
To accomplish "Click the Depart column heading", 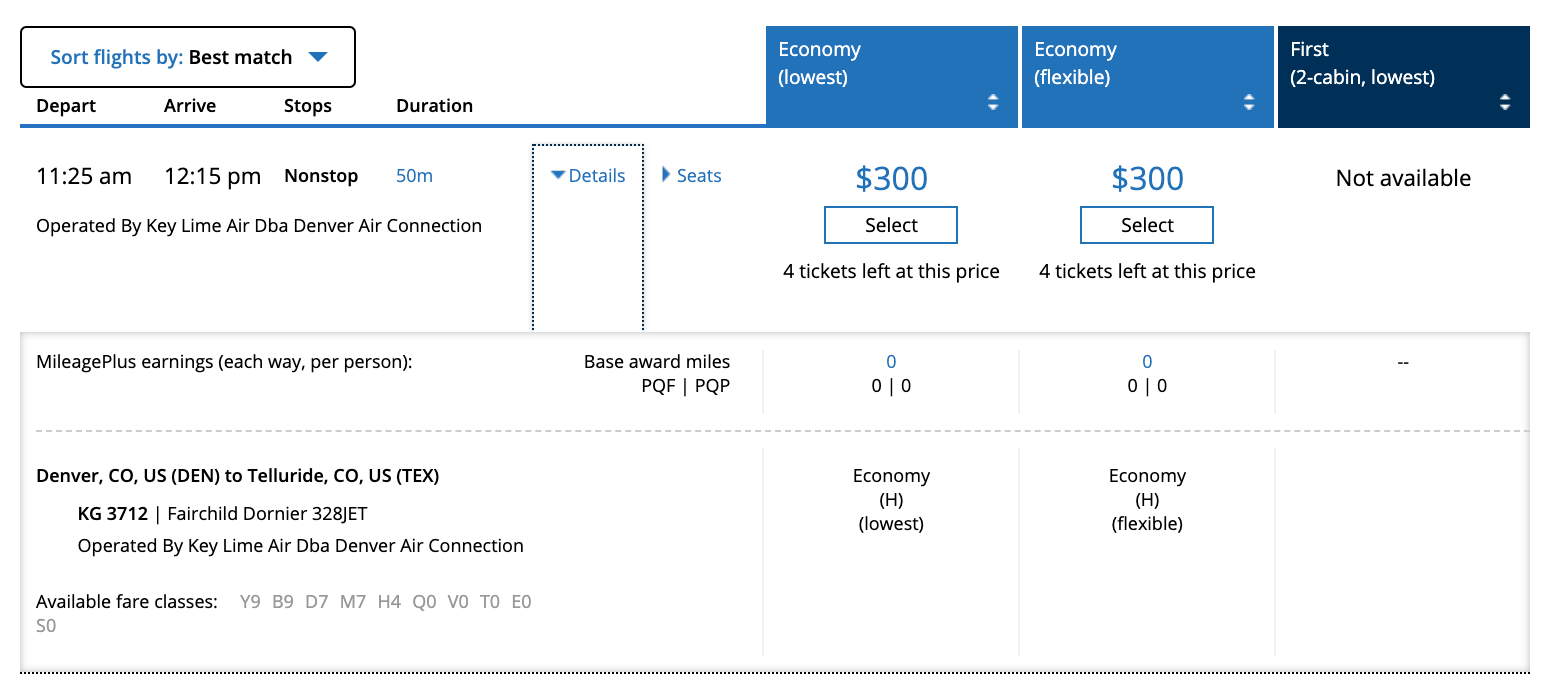I will 66,106.
